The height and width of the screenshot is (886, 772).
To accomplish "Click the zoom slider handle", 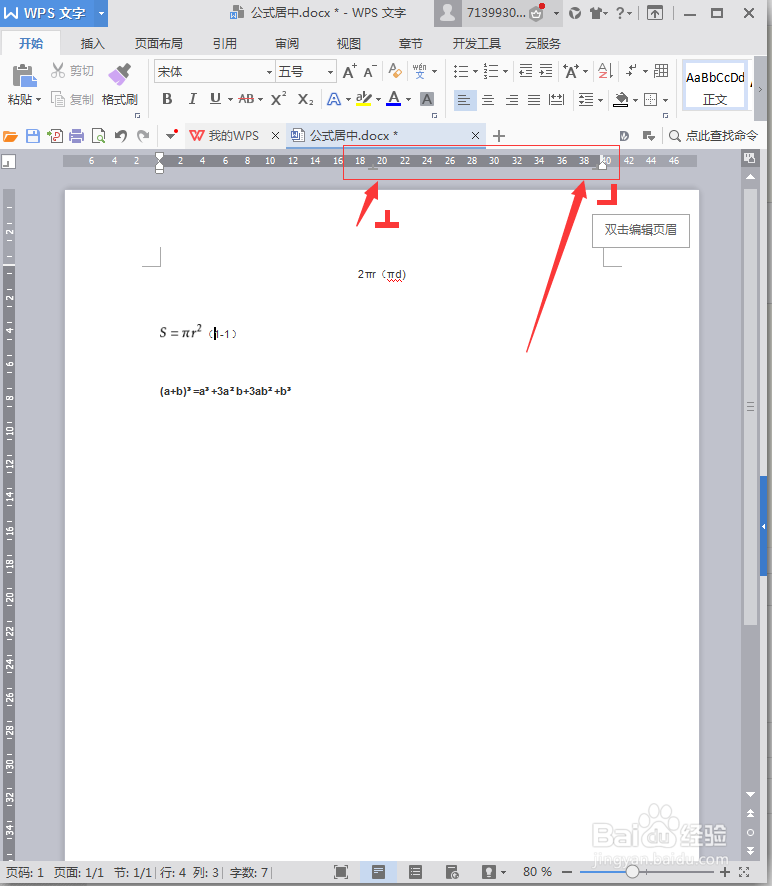I will pyautogui.click(x=632, y=872).
